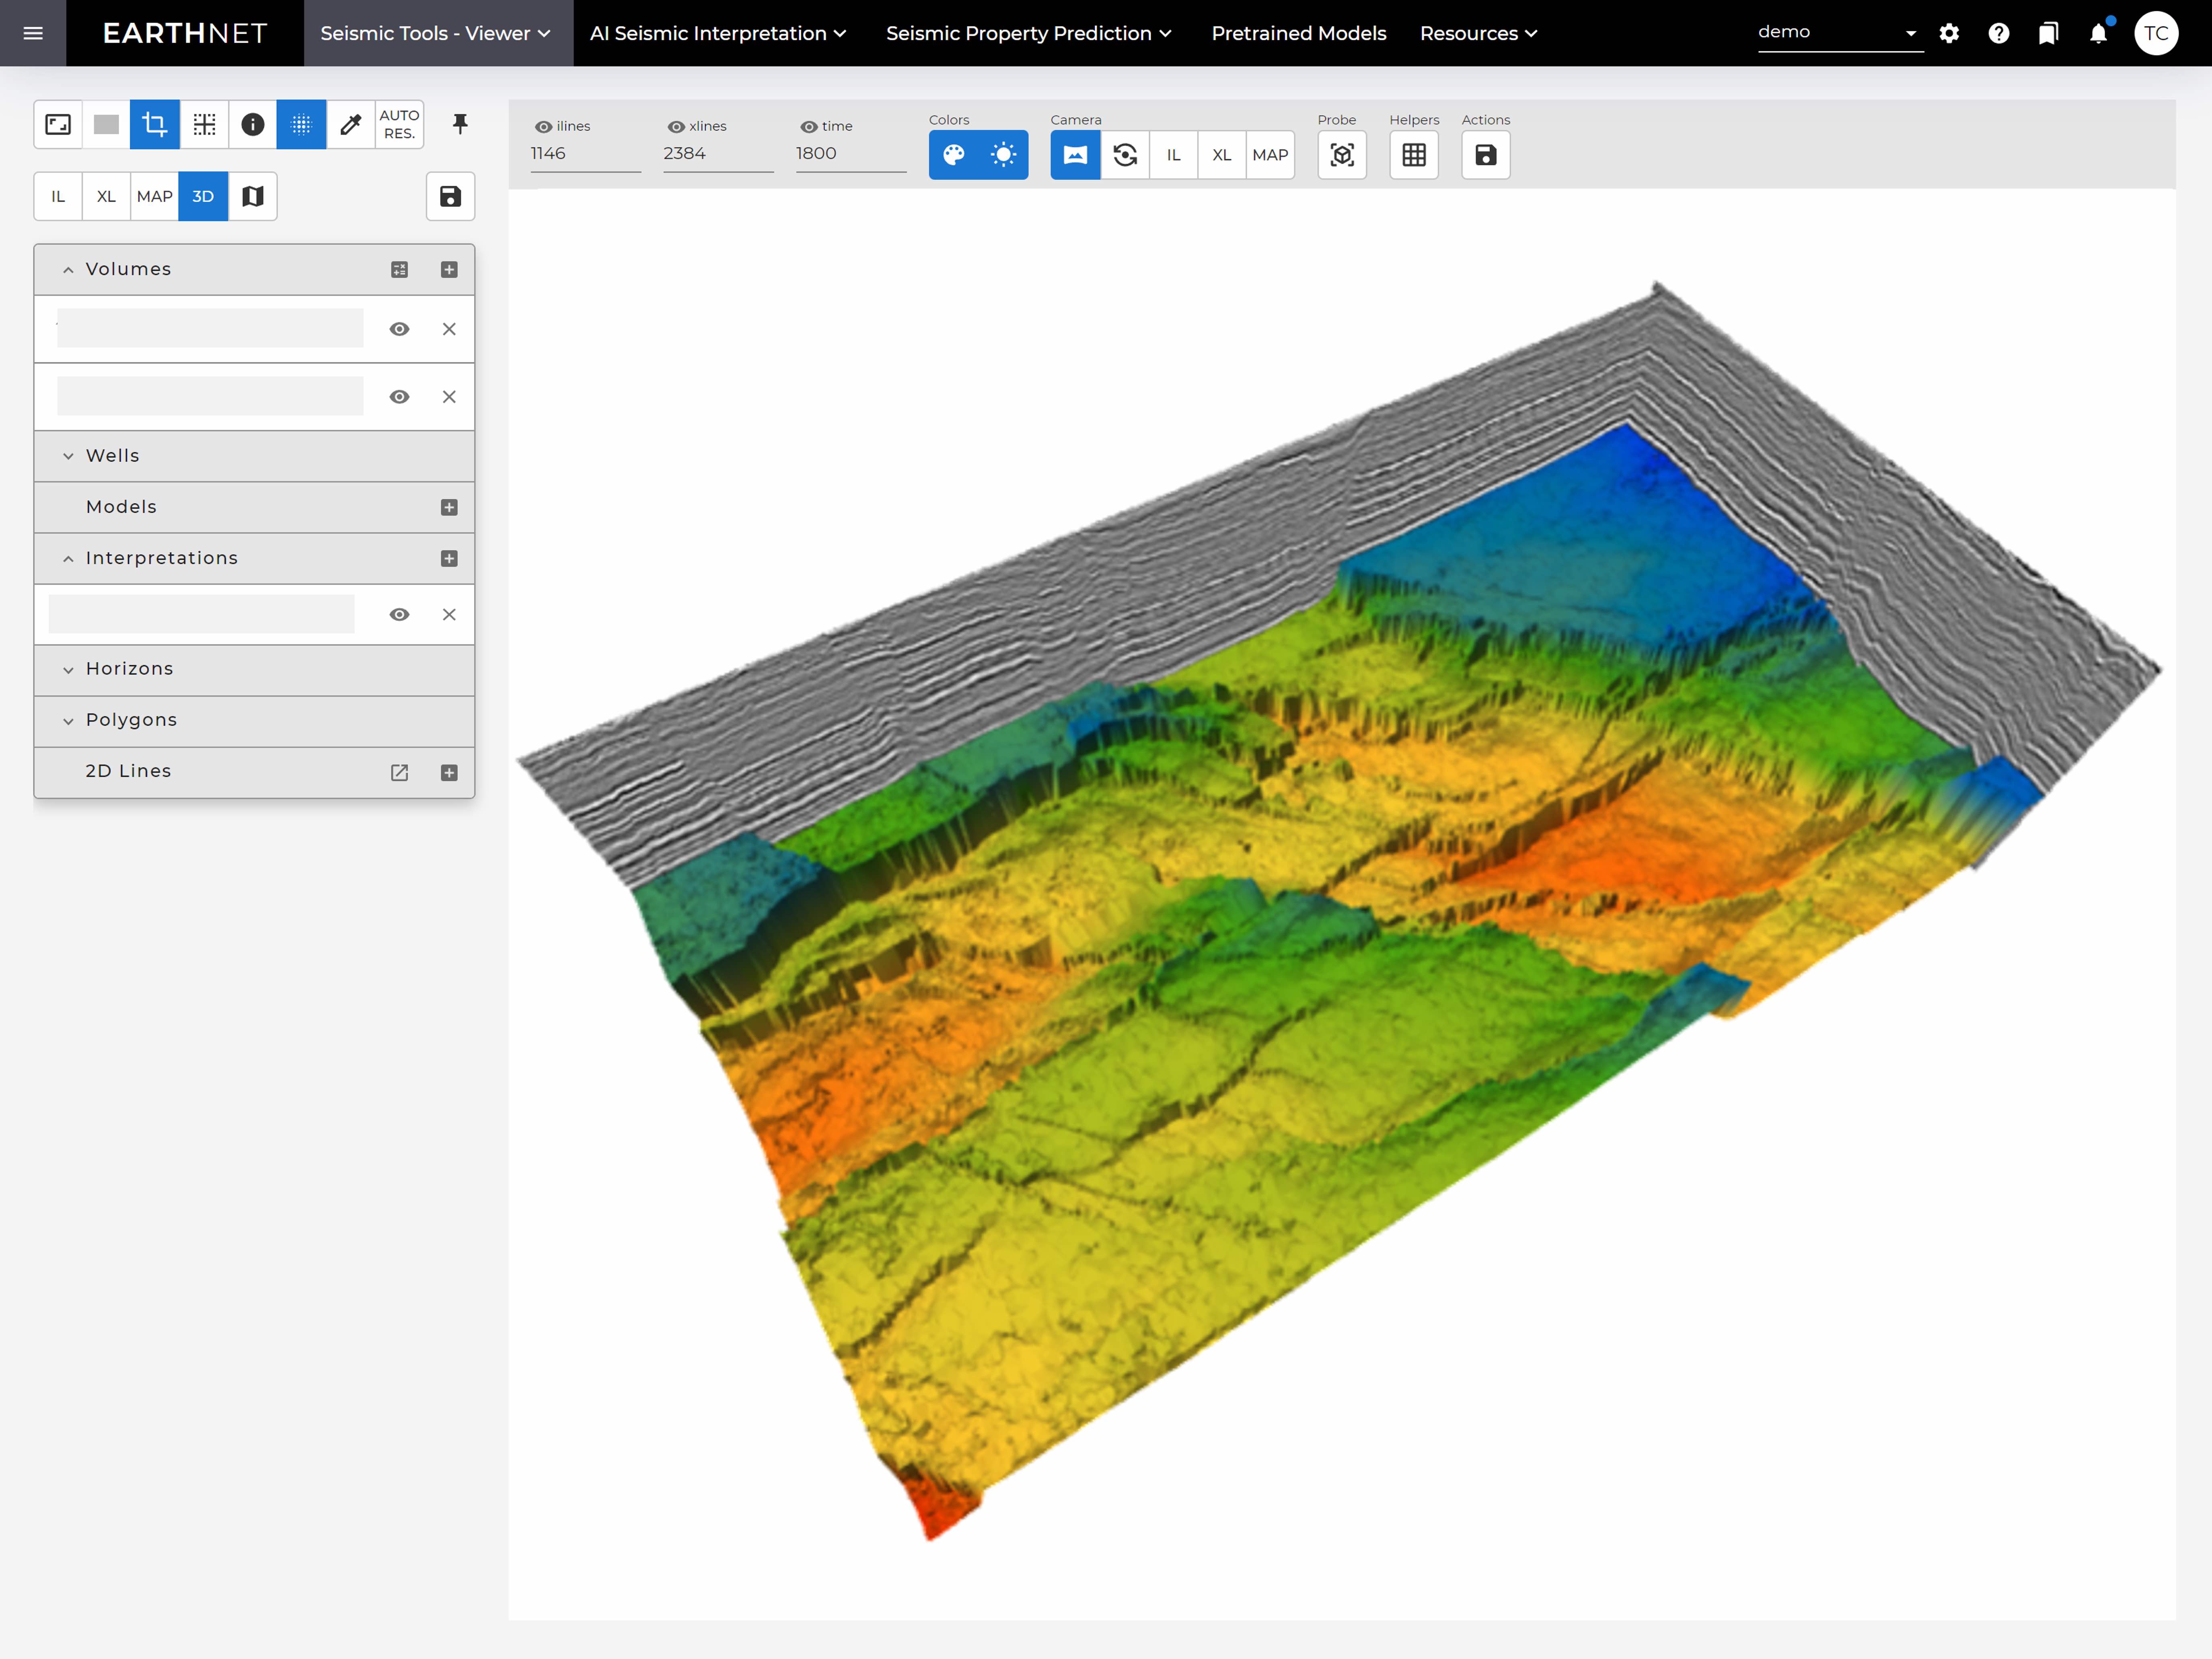Click the time value field 1800
The height and width of the screenshot is (1659, 2212).
pos(851,154)
